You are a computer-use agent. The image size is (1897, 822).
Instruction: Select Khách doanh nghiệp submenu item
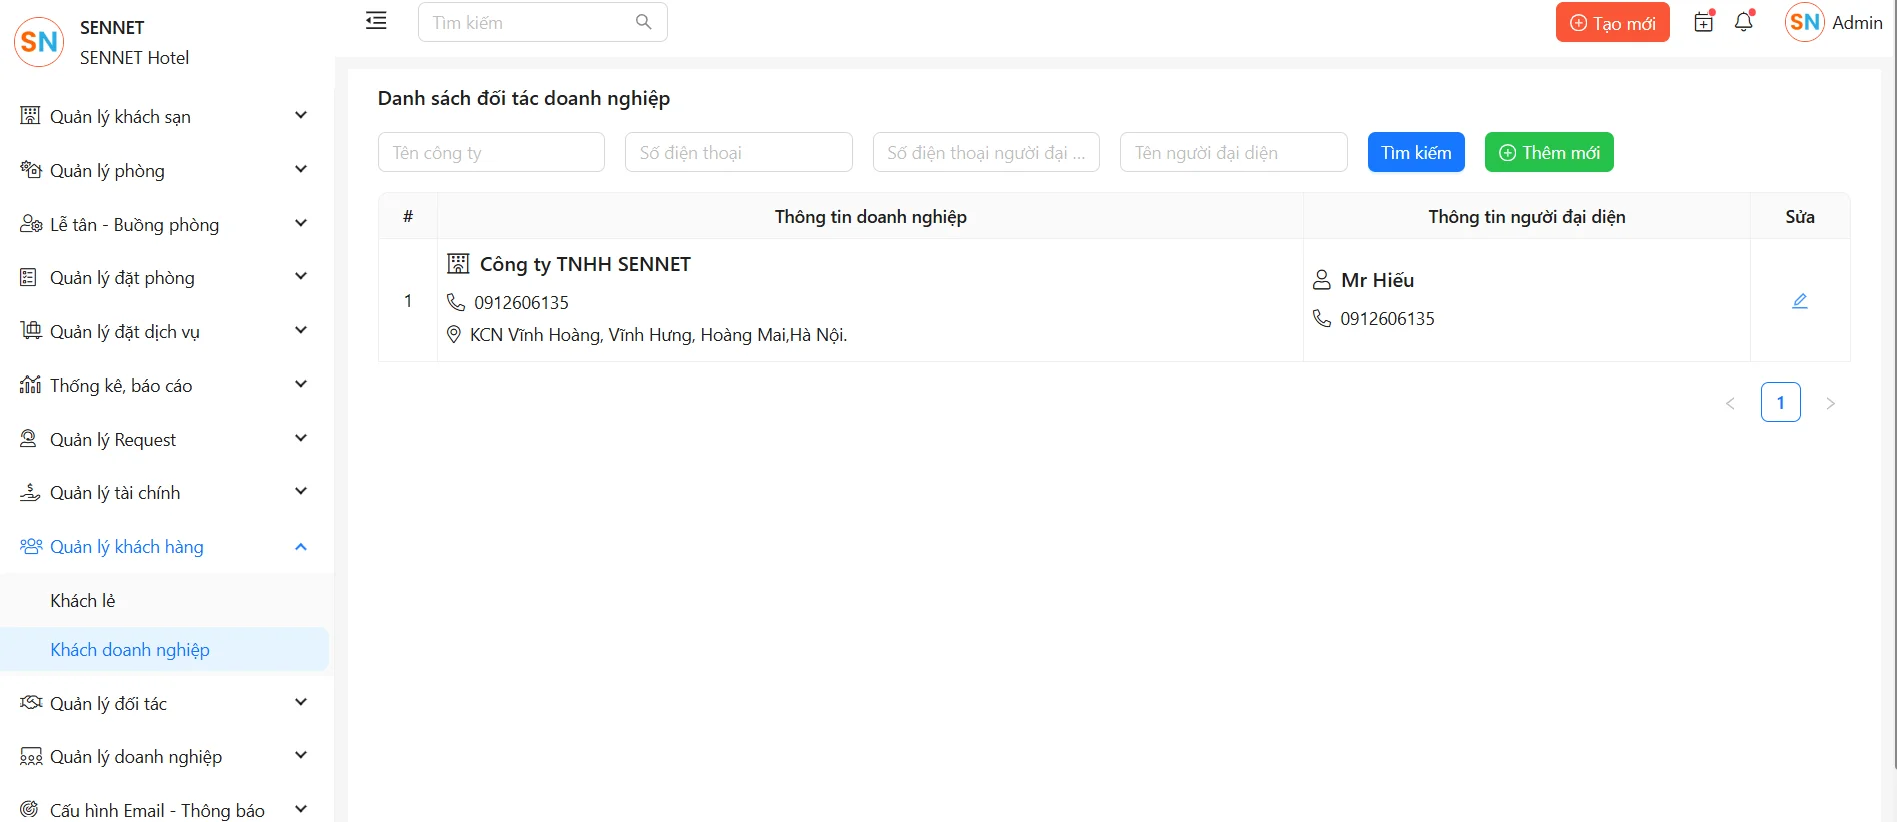[x=130, y=650]
